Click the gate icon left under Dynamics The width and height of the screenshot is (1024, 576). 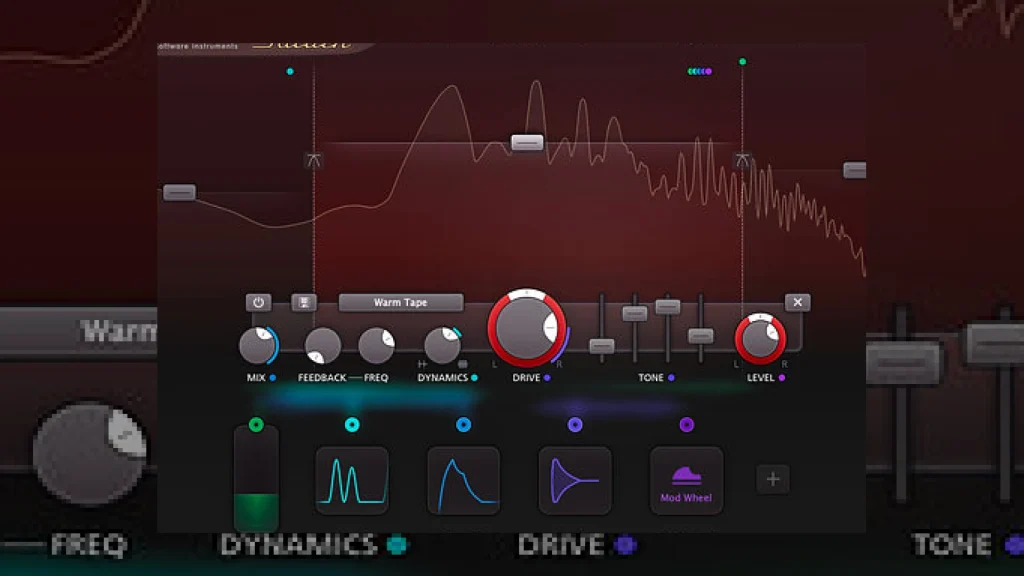(x=422, y=364)
